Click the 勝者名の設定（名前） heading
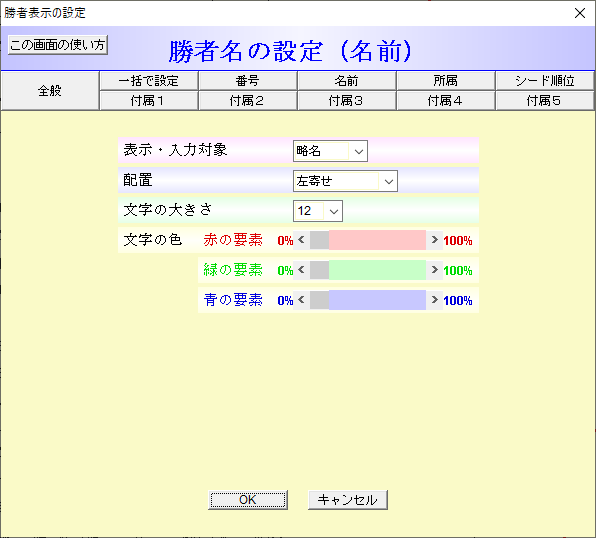The image size is (596, 538). click(x=291, y=51)
